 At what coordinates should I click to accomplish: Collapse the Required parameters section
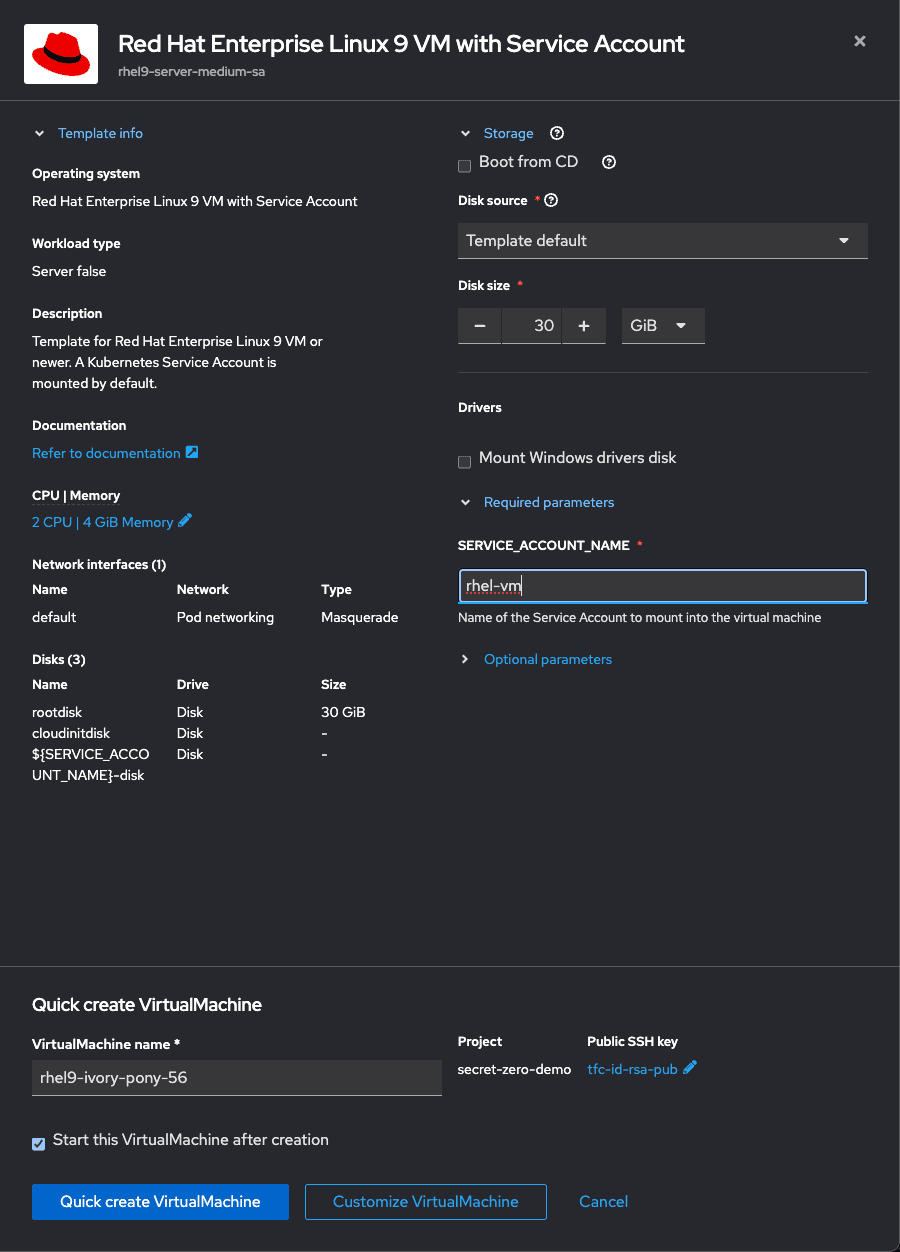point(549,502)
